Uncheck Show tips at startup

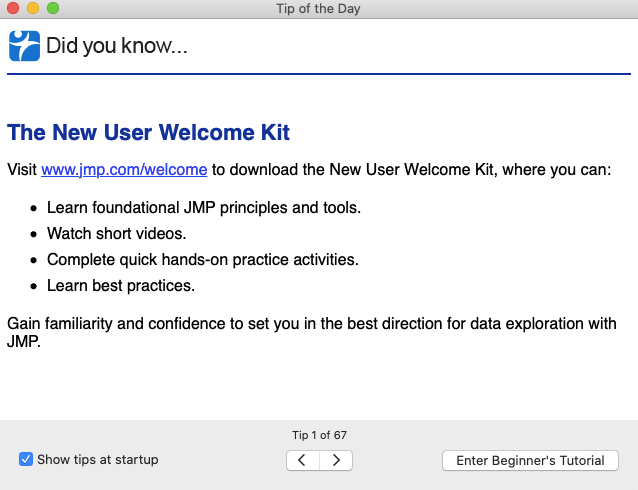[x=26, y=459]
